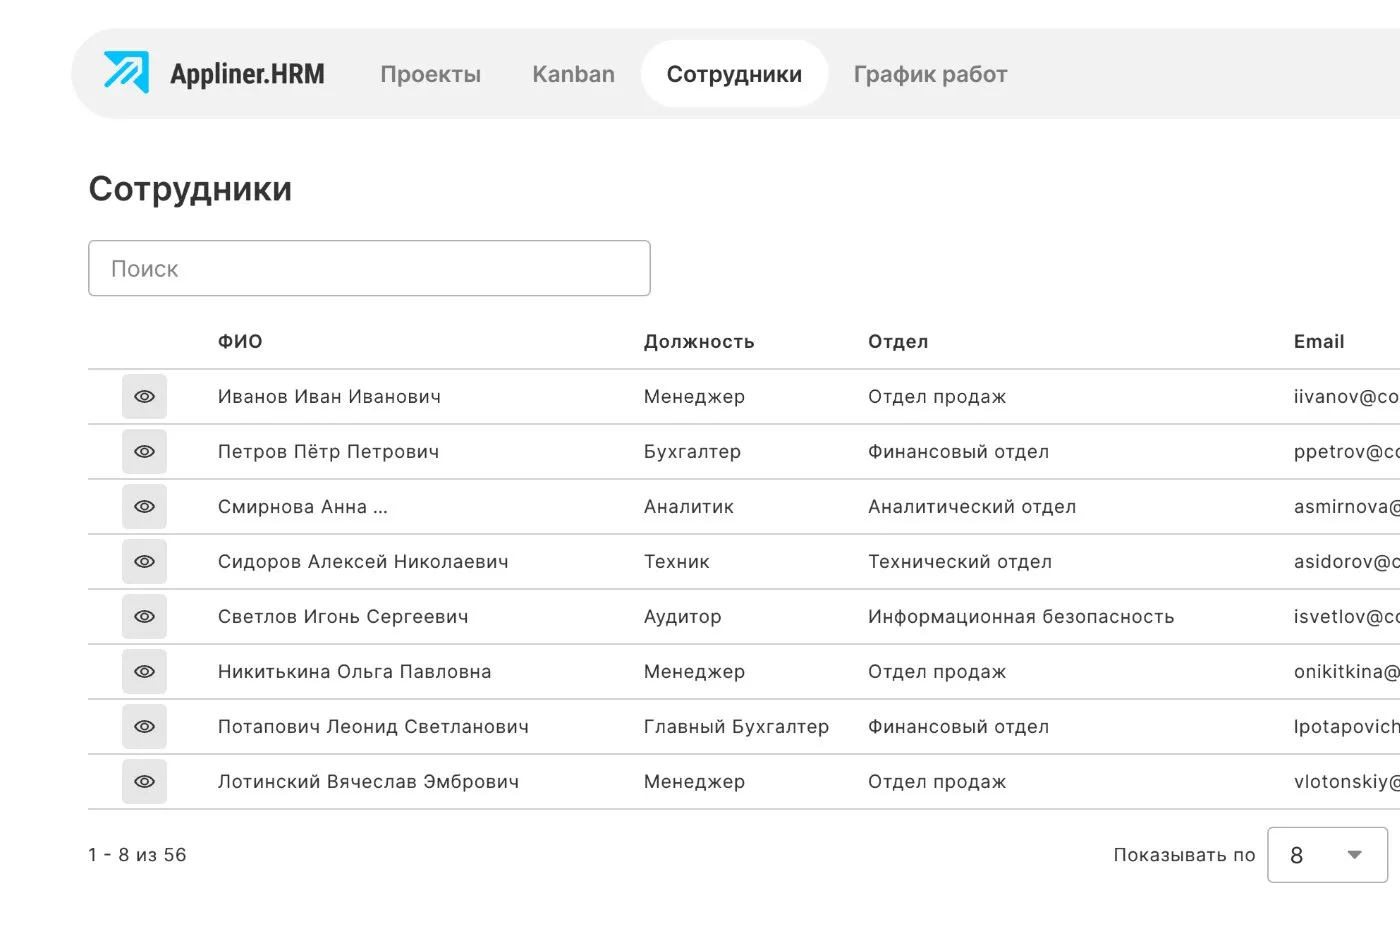Click the Информационная безопасность department cell
1400x933 pixels.
click(x=1021, y=617)
